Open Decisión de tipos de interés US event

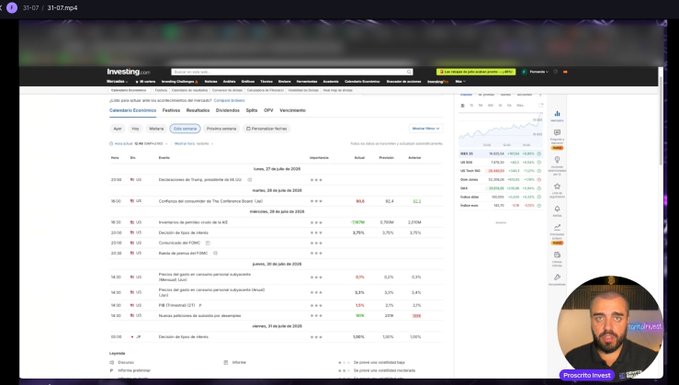[x=184, y=233]
